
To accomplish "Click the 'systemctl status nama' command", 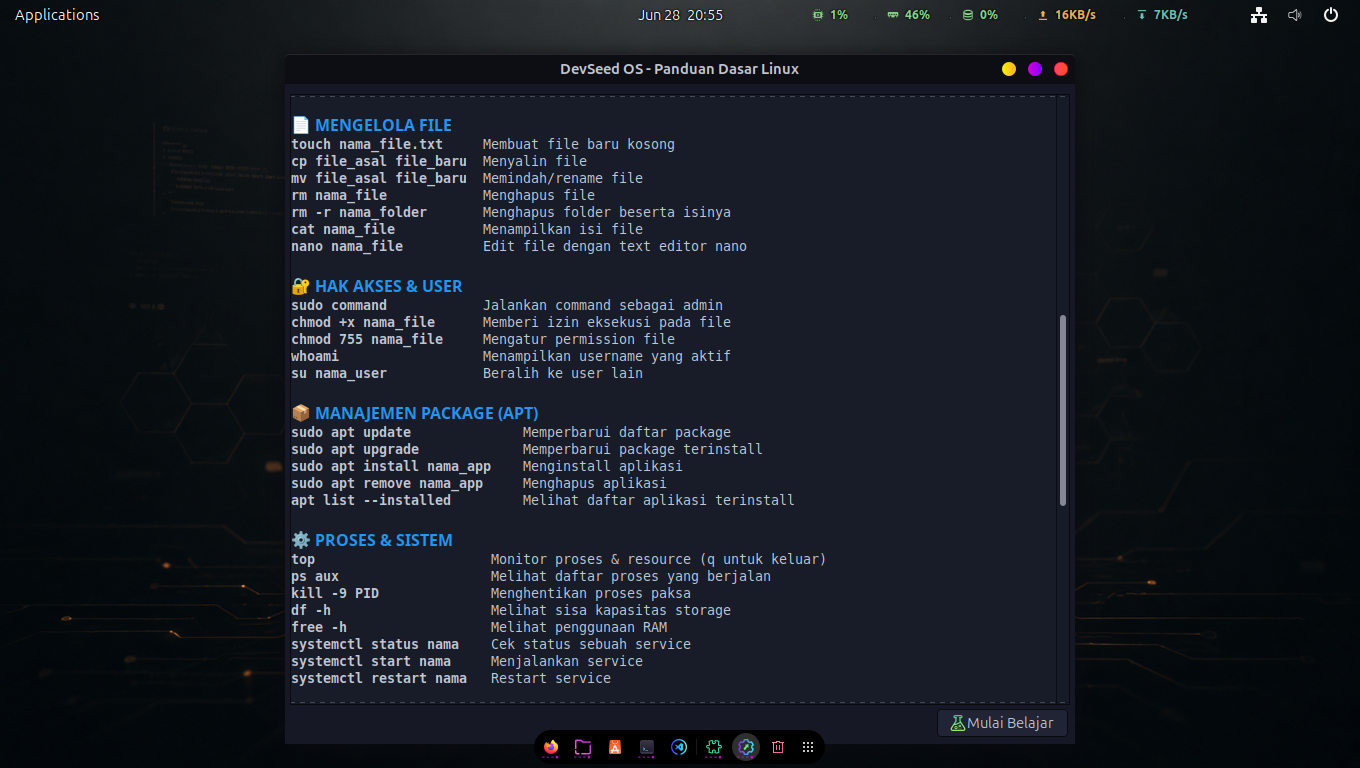I will pos(375,644).
